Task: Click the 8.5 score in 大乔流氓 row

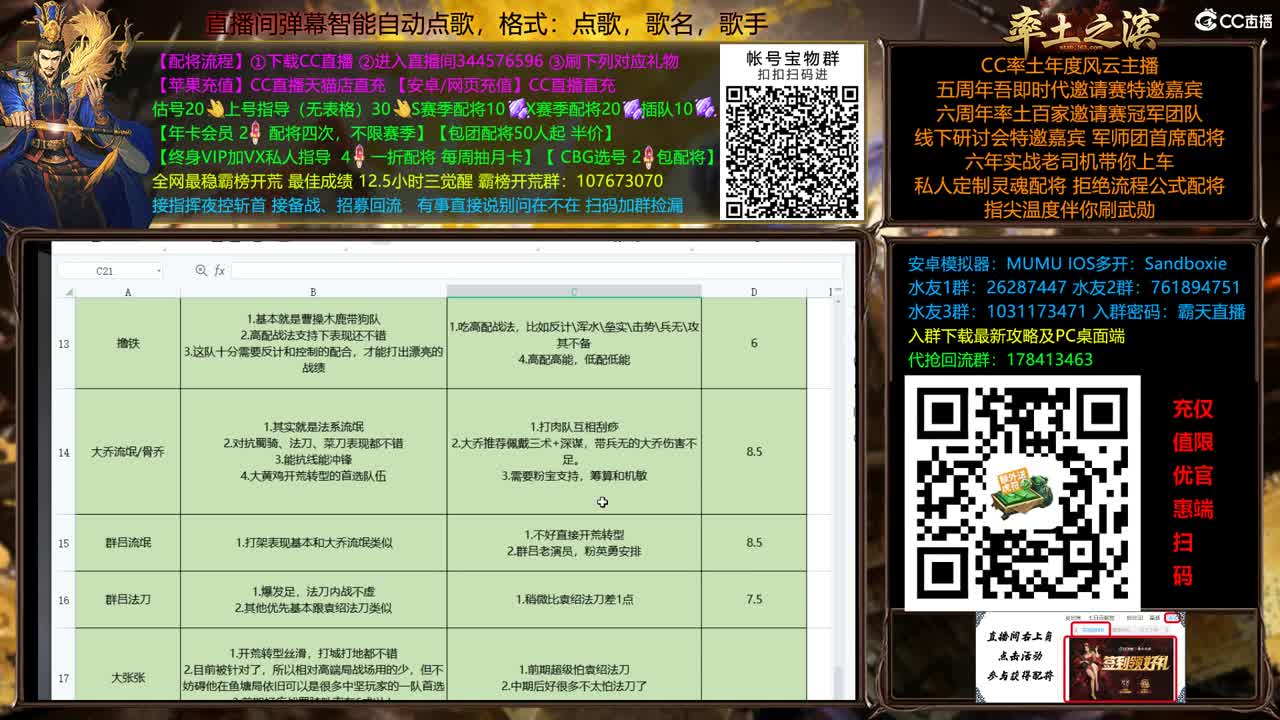Action: (x=754, y=452)
